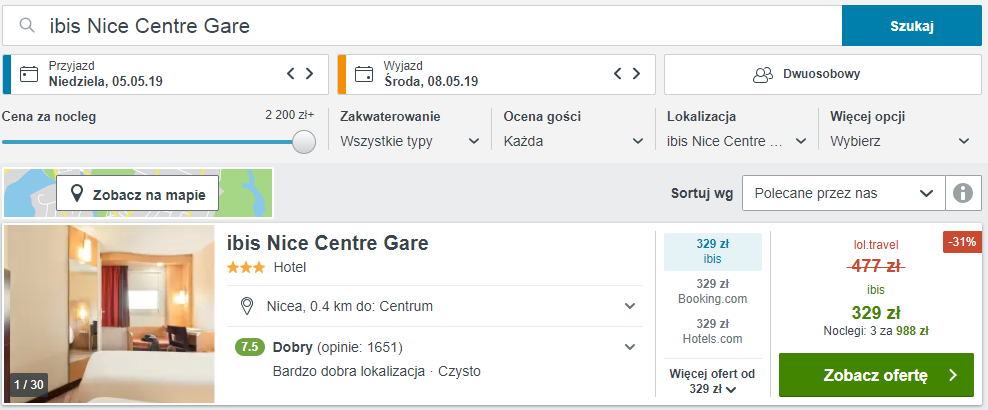Click the Szukaj search button
Viewport: 988px width, 410px height.
912,26
